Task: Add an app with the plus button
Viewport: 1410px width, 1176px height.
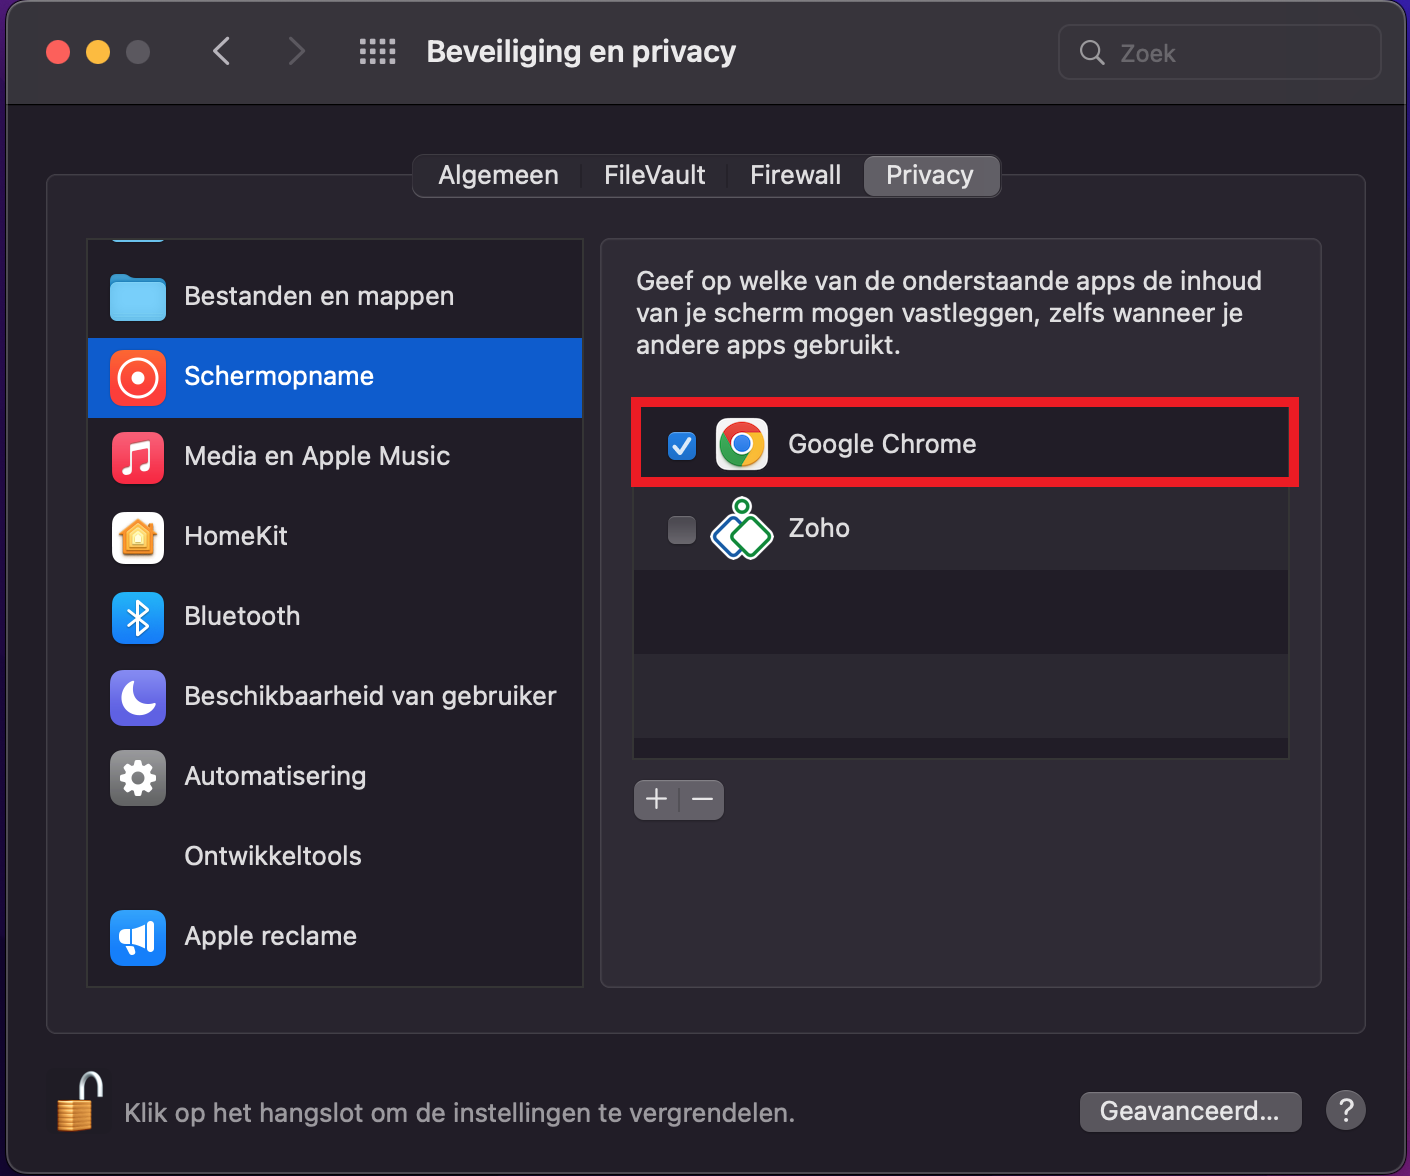Action: coord(657,799)
